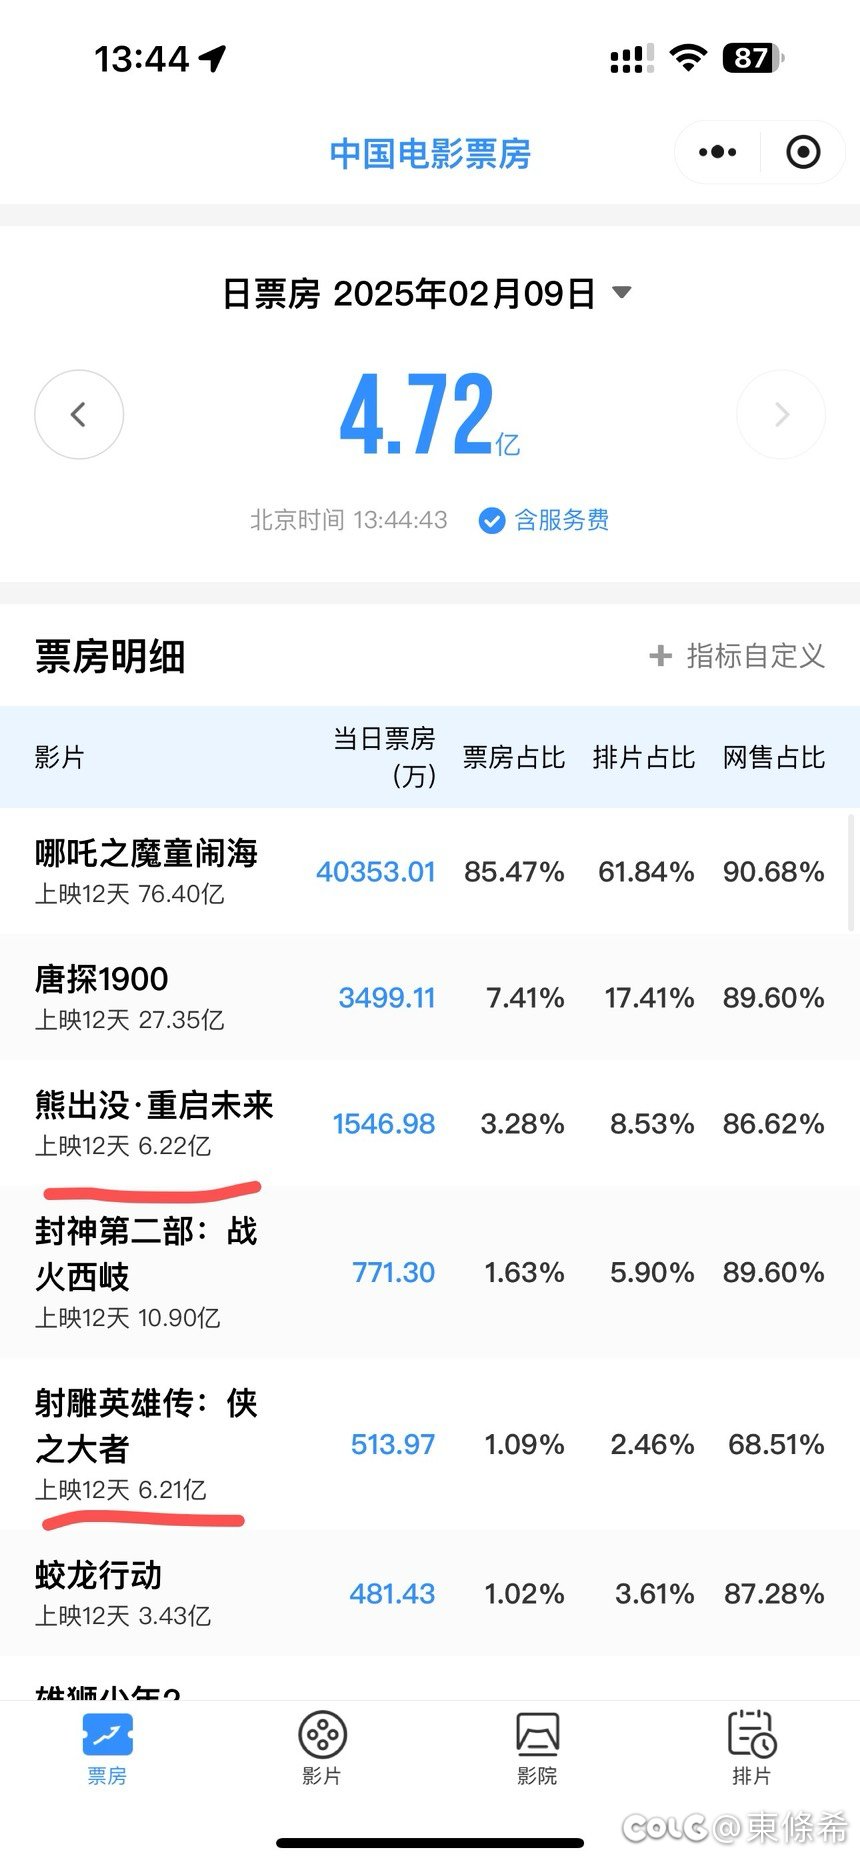Go to next day with right arrow

pos(781,414)
